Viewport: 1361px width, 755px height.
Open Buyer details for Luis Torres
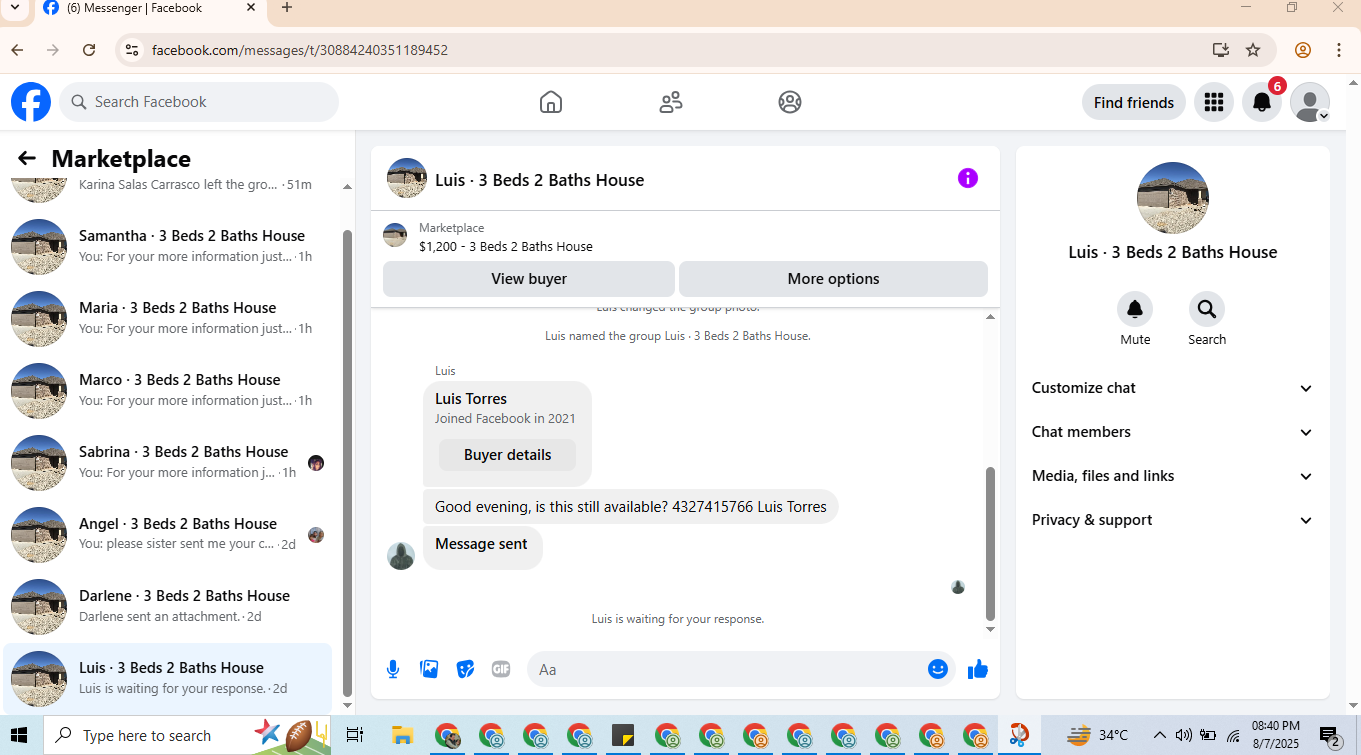tap(507, 455)
